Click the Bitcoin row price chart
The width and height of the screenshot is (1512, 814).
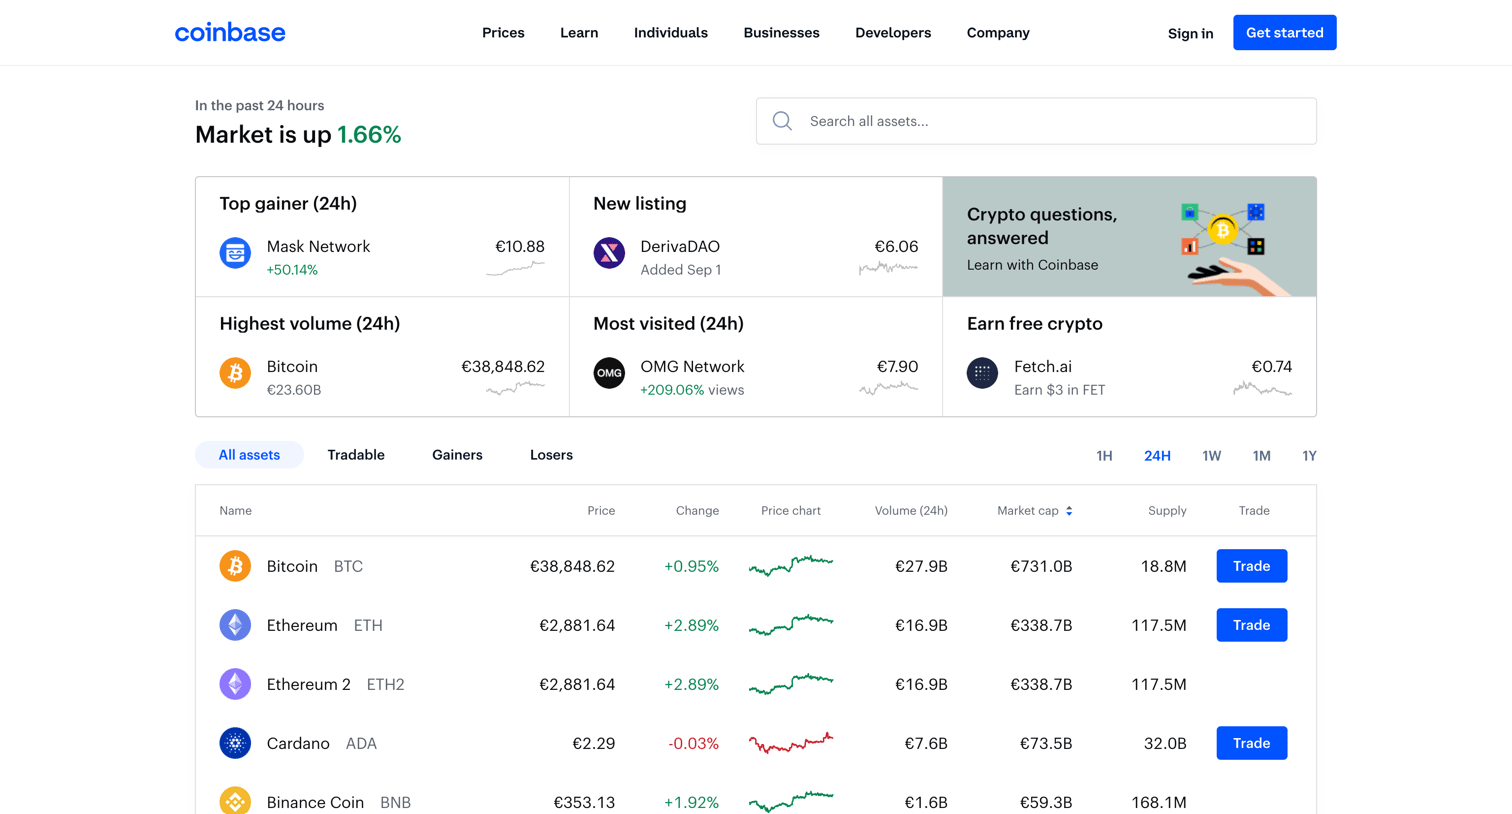791,566
